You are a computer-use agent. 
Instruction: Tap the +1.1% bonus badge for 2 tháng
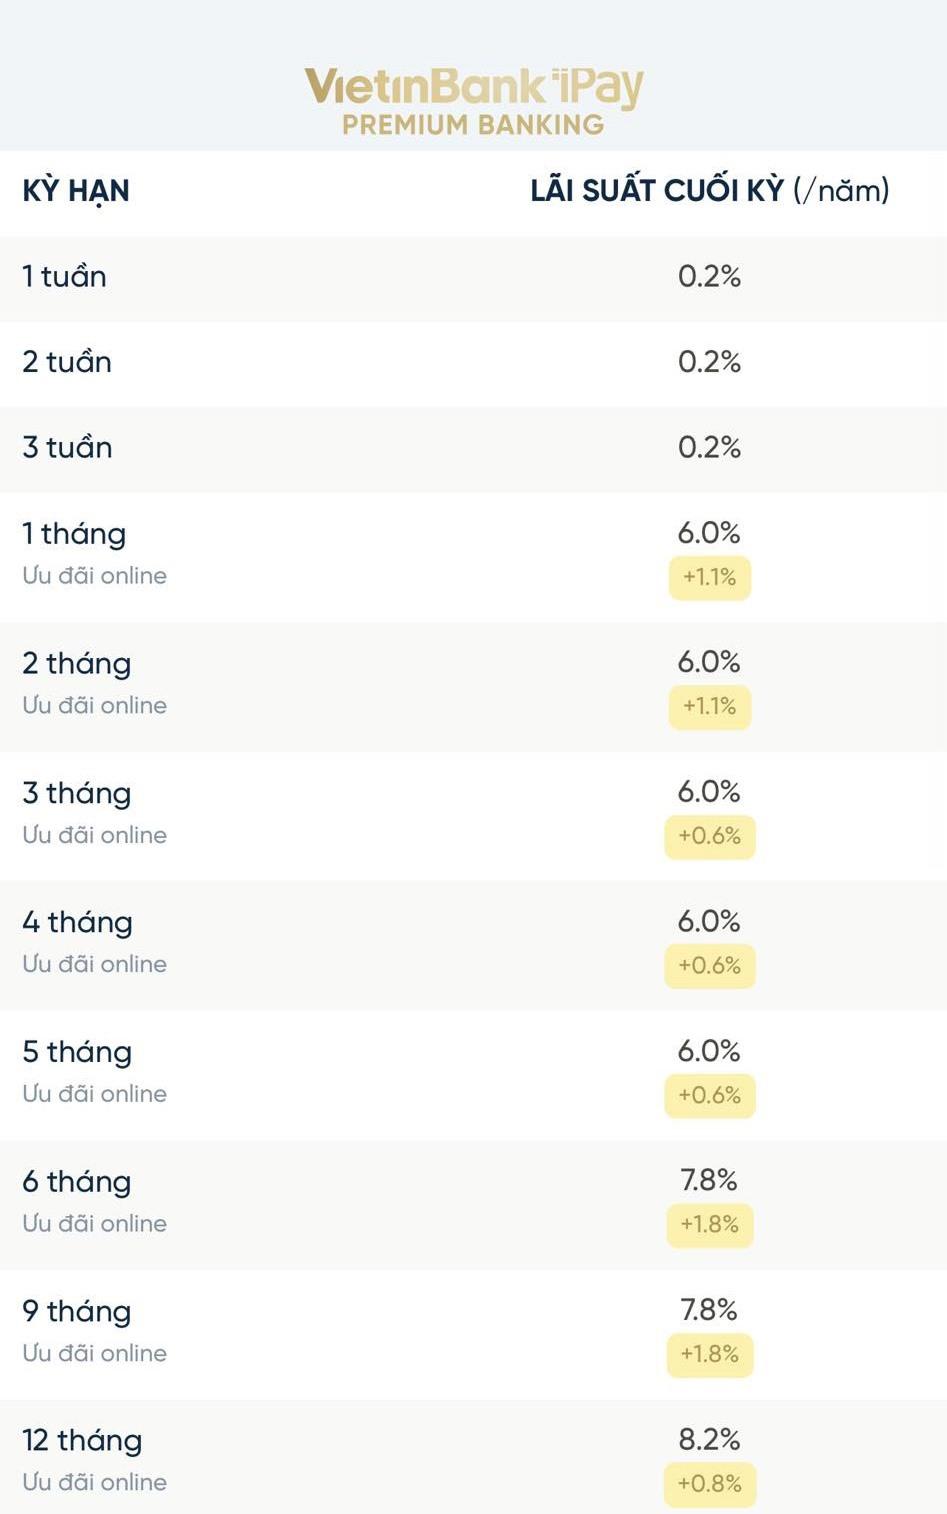point(709,706)
